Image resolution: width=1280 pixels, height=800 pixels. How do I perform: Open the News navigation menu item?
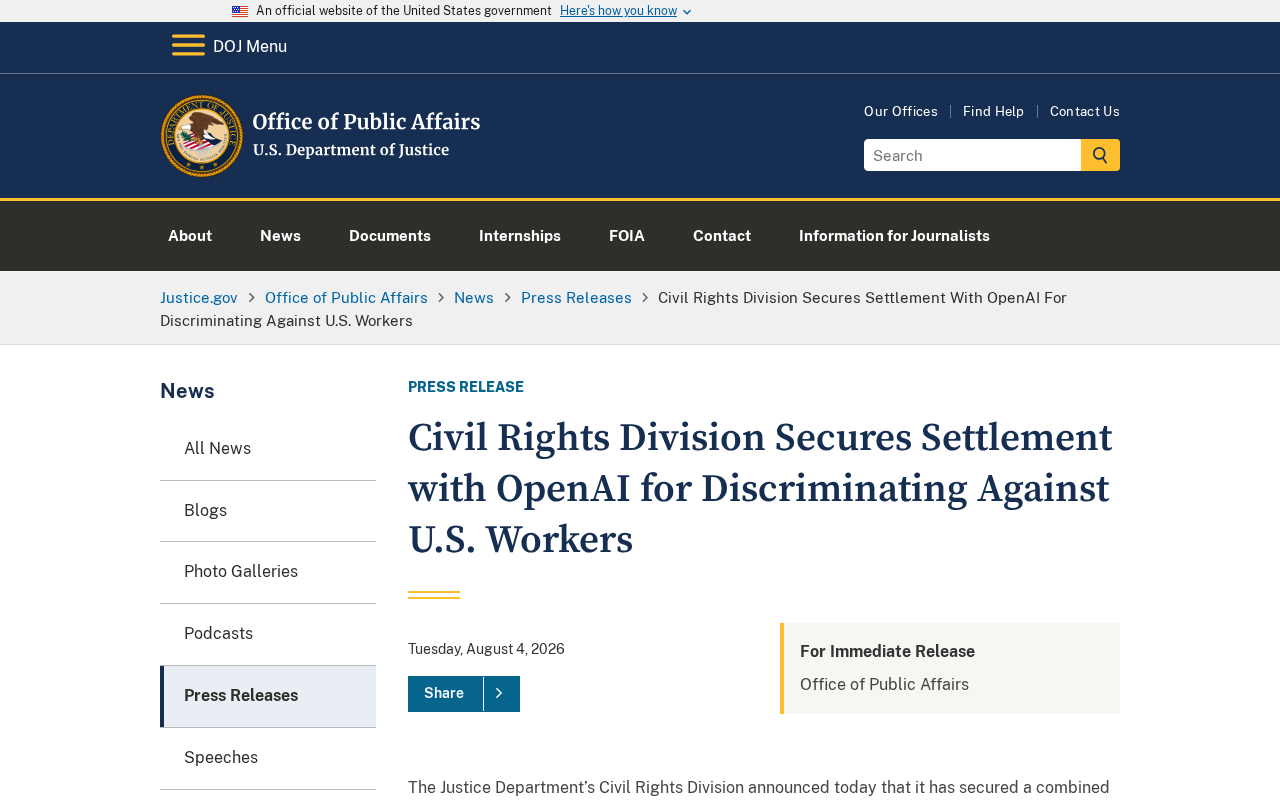(x=280, y=236)
